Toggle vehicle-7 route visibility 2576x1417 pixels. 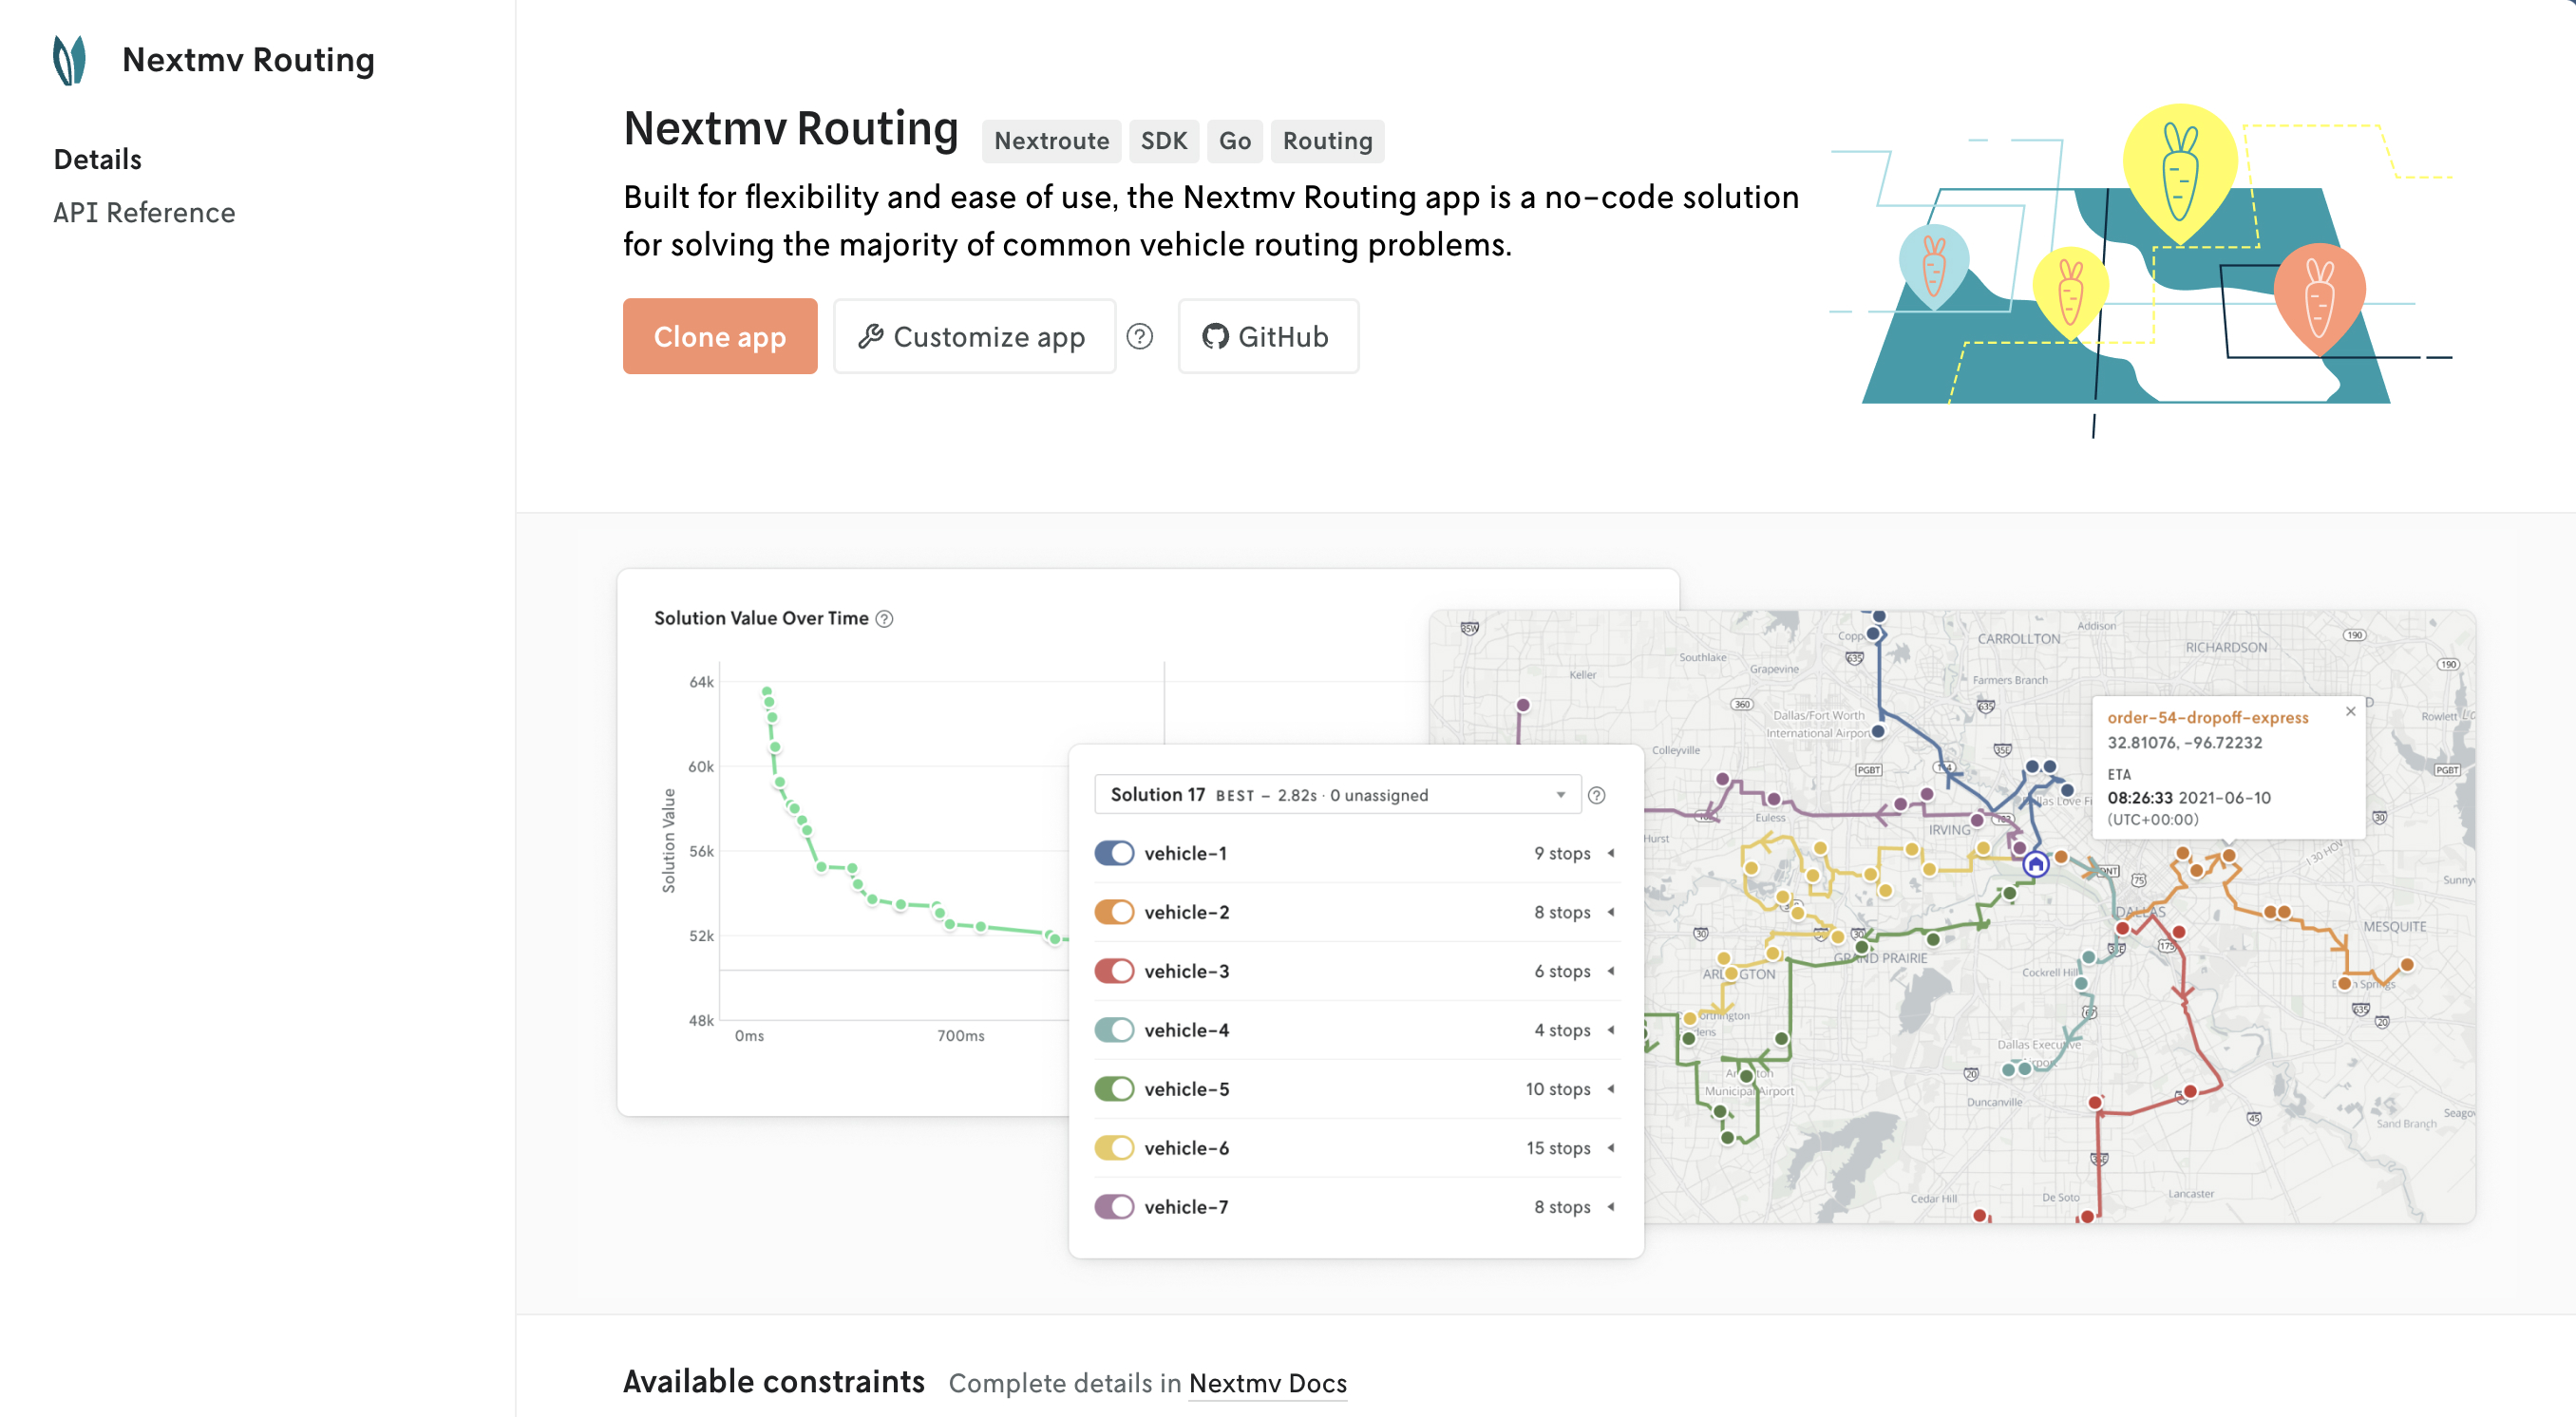(x=1113, y=1207)
